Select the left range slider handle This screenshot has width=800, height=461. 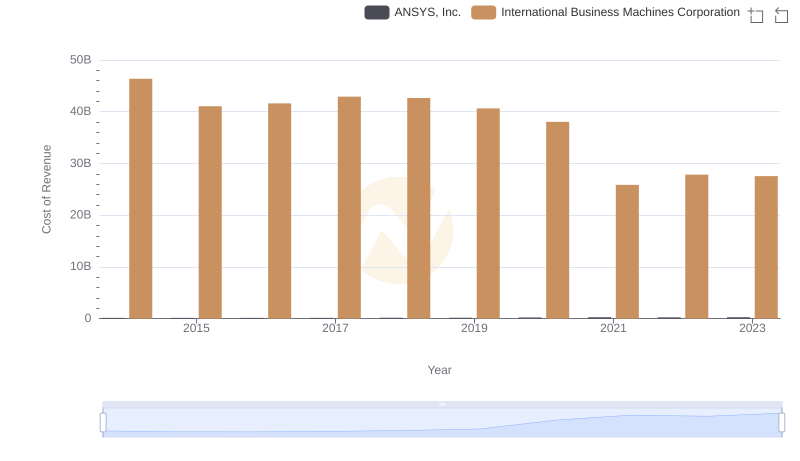coord(103,423)
